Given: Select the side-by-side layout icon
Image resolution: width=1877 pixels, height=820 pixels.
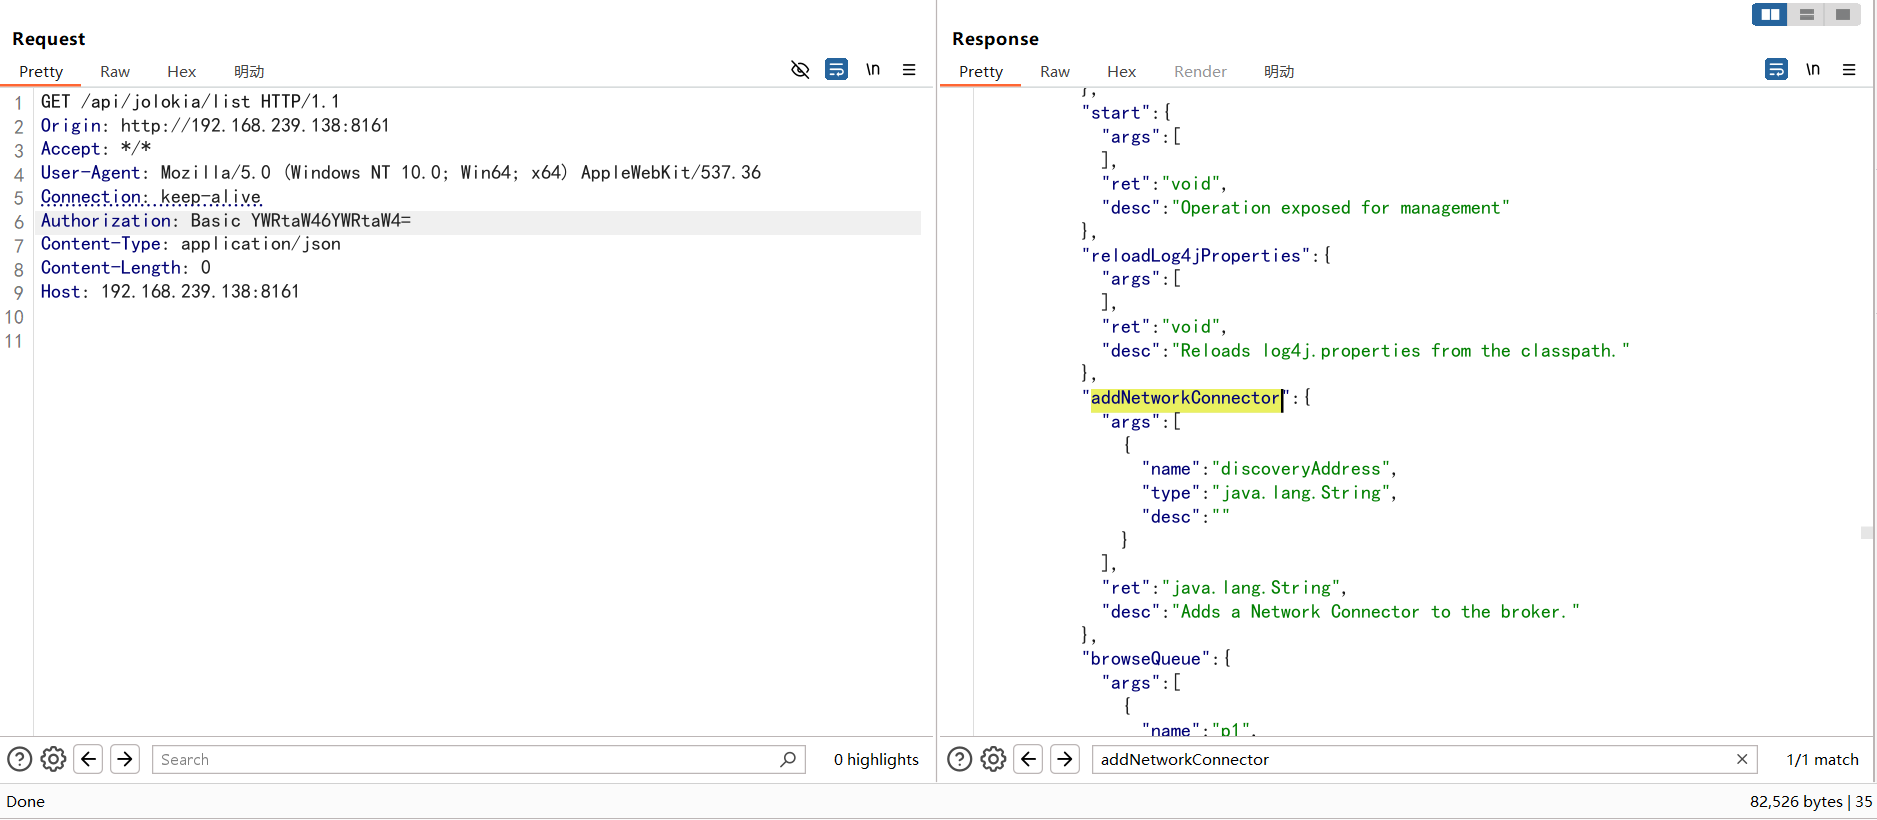Looking at the screenshot, I should tap(1770, 14).
